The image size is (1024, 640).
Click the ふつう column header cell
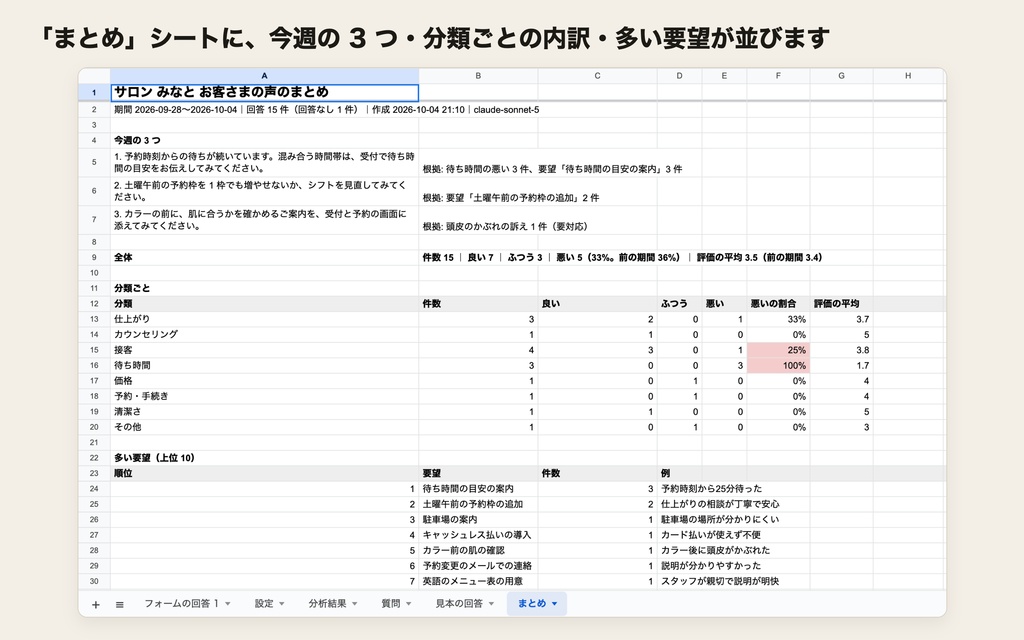click(x=679, y=304)
